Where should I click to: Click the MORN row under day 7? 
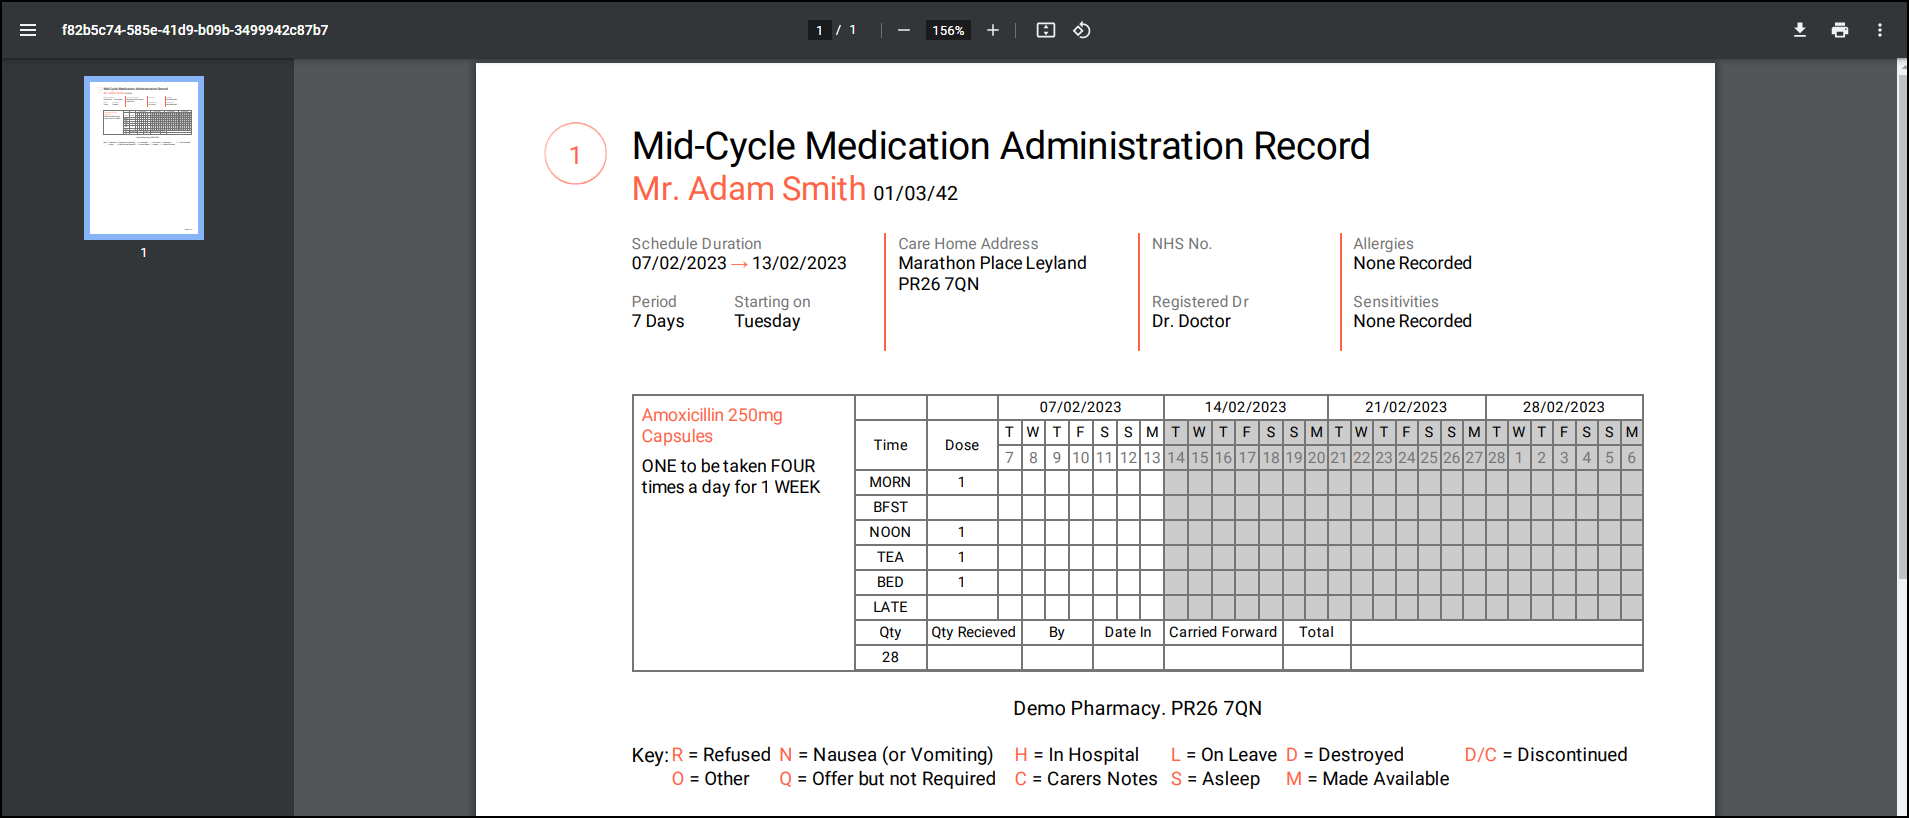1010,482
